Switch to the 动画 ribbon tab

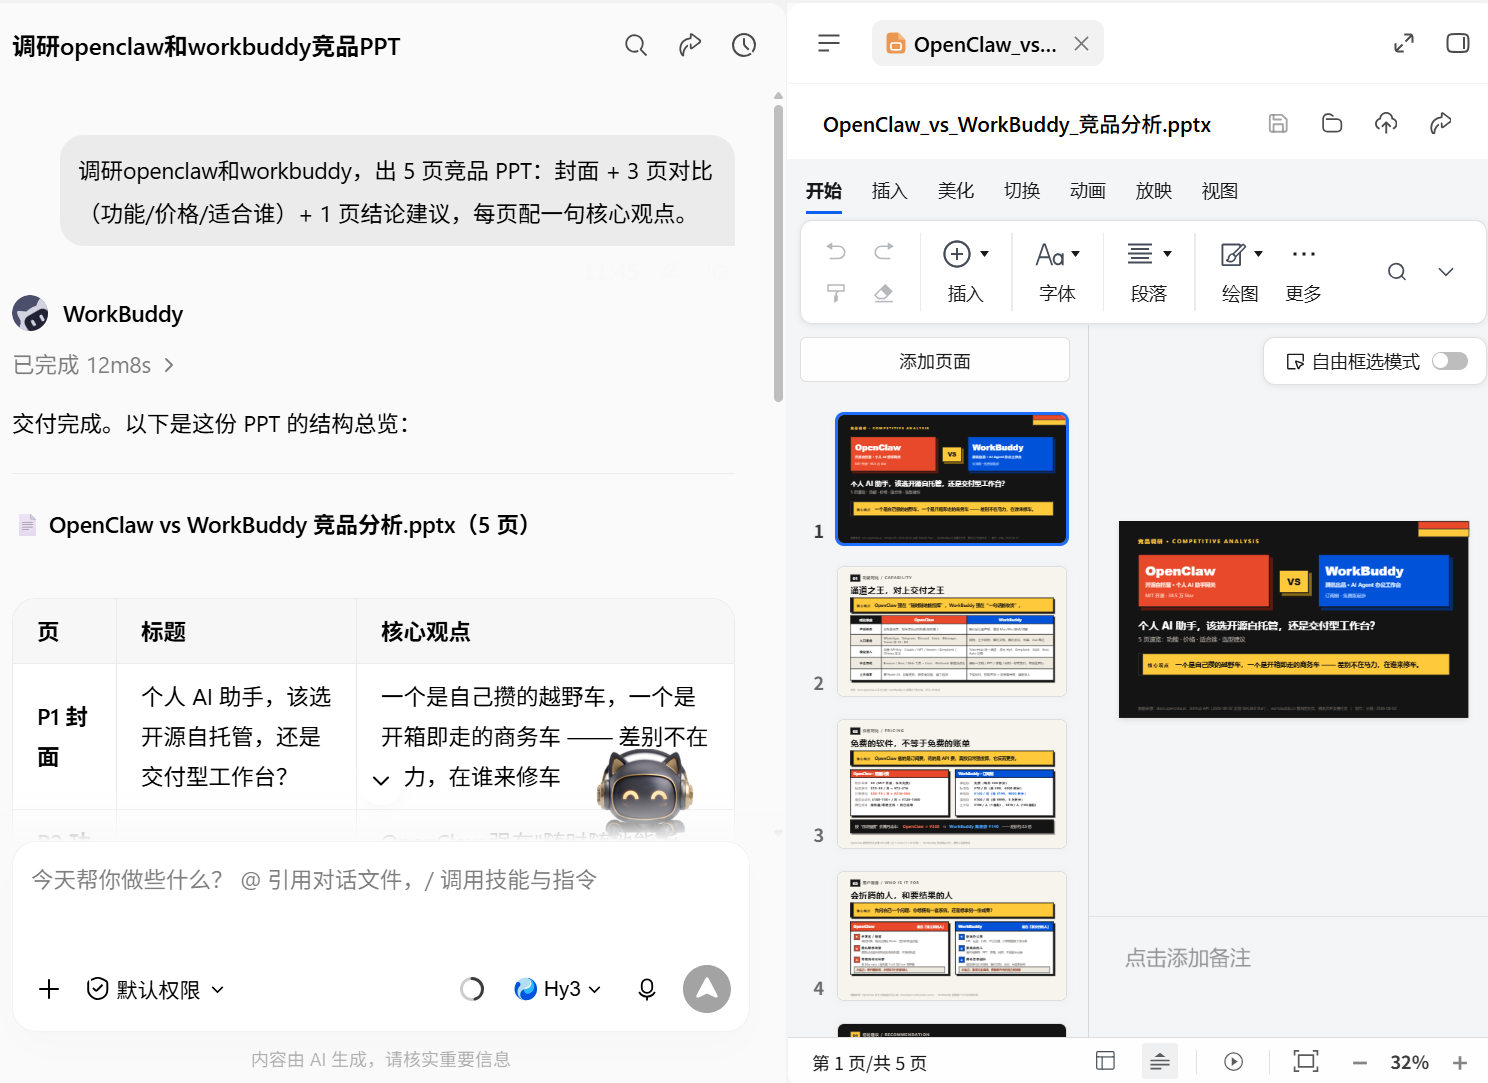(x=1088, y=191)
